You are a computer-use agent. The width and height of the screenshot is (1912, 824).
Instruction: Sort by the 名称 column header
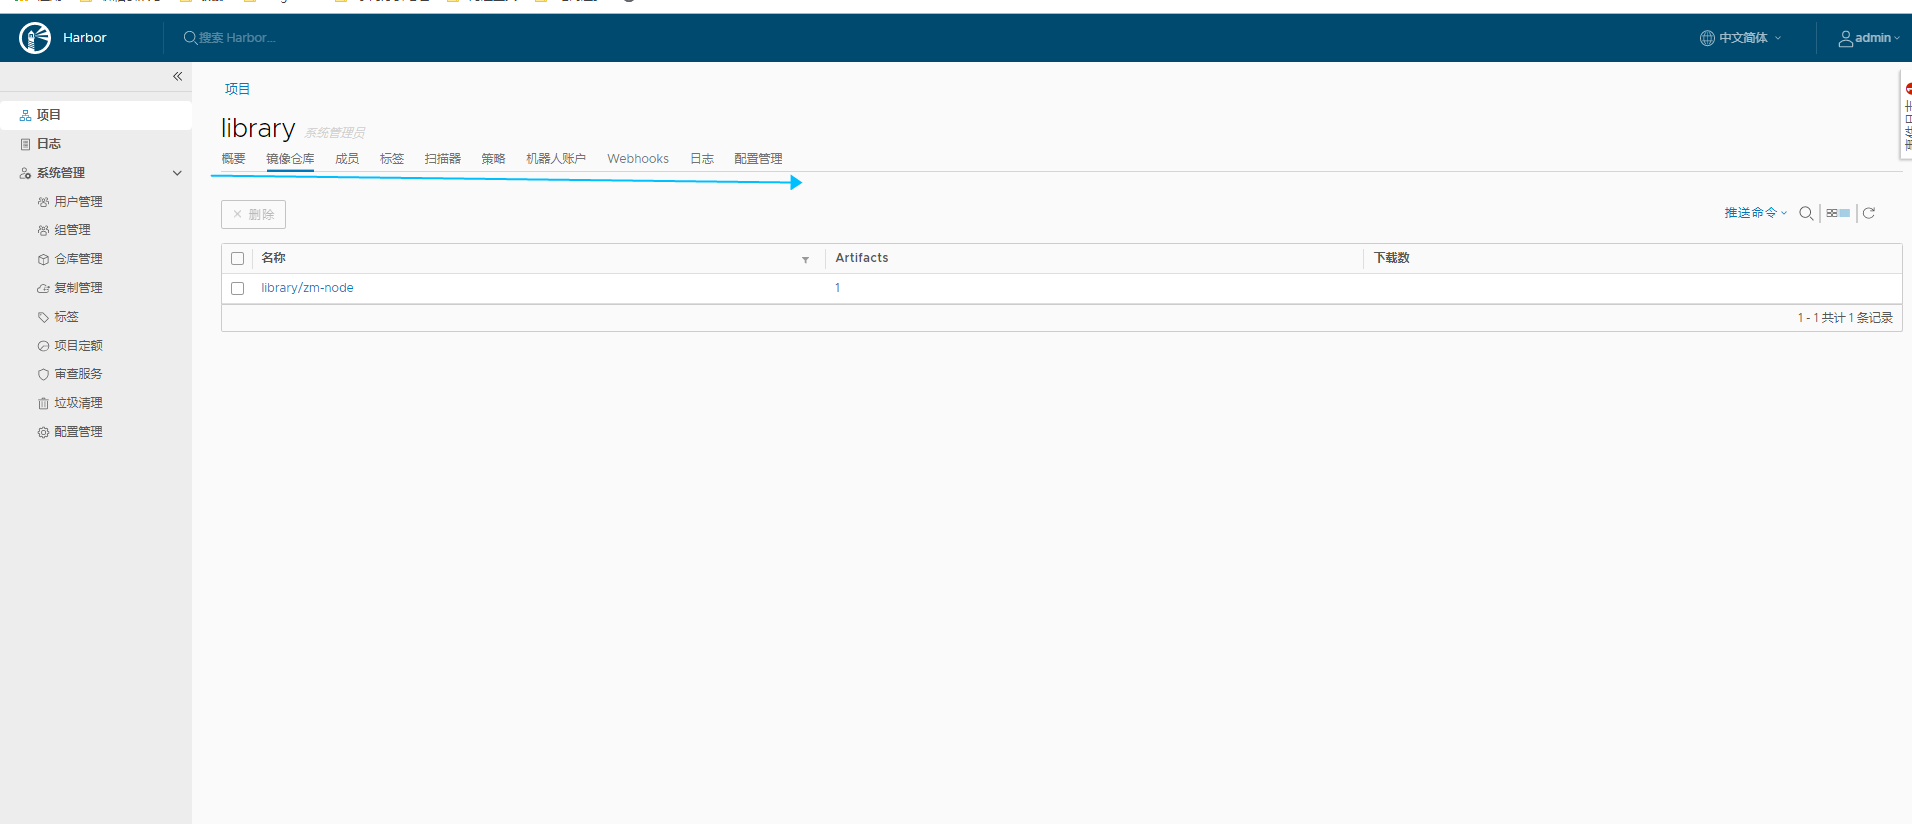click(273, 258)
